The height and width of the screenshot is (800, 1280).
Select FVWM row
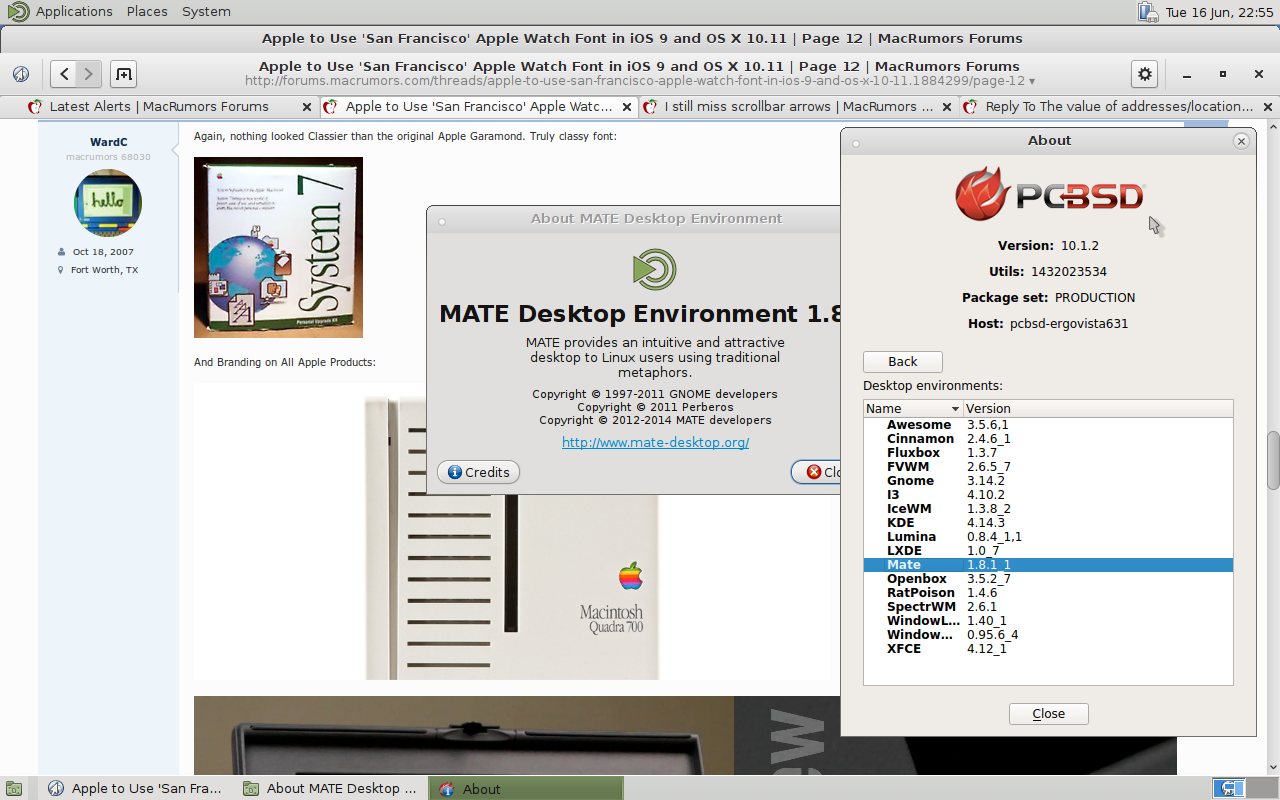pyautogui.click(x=1048, y=467)
